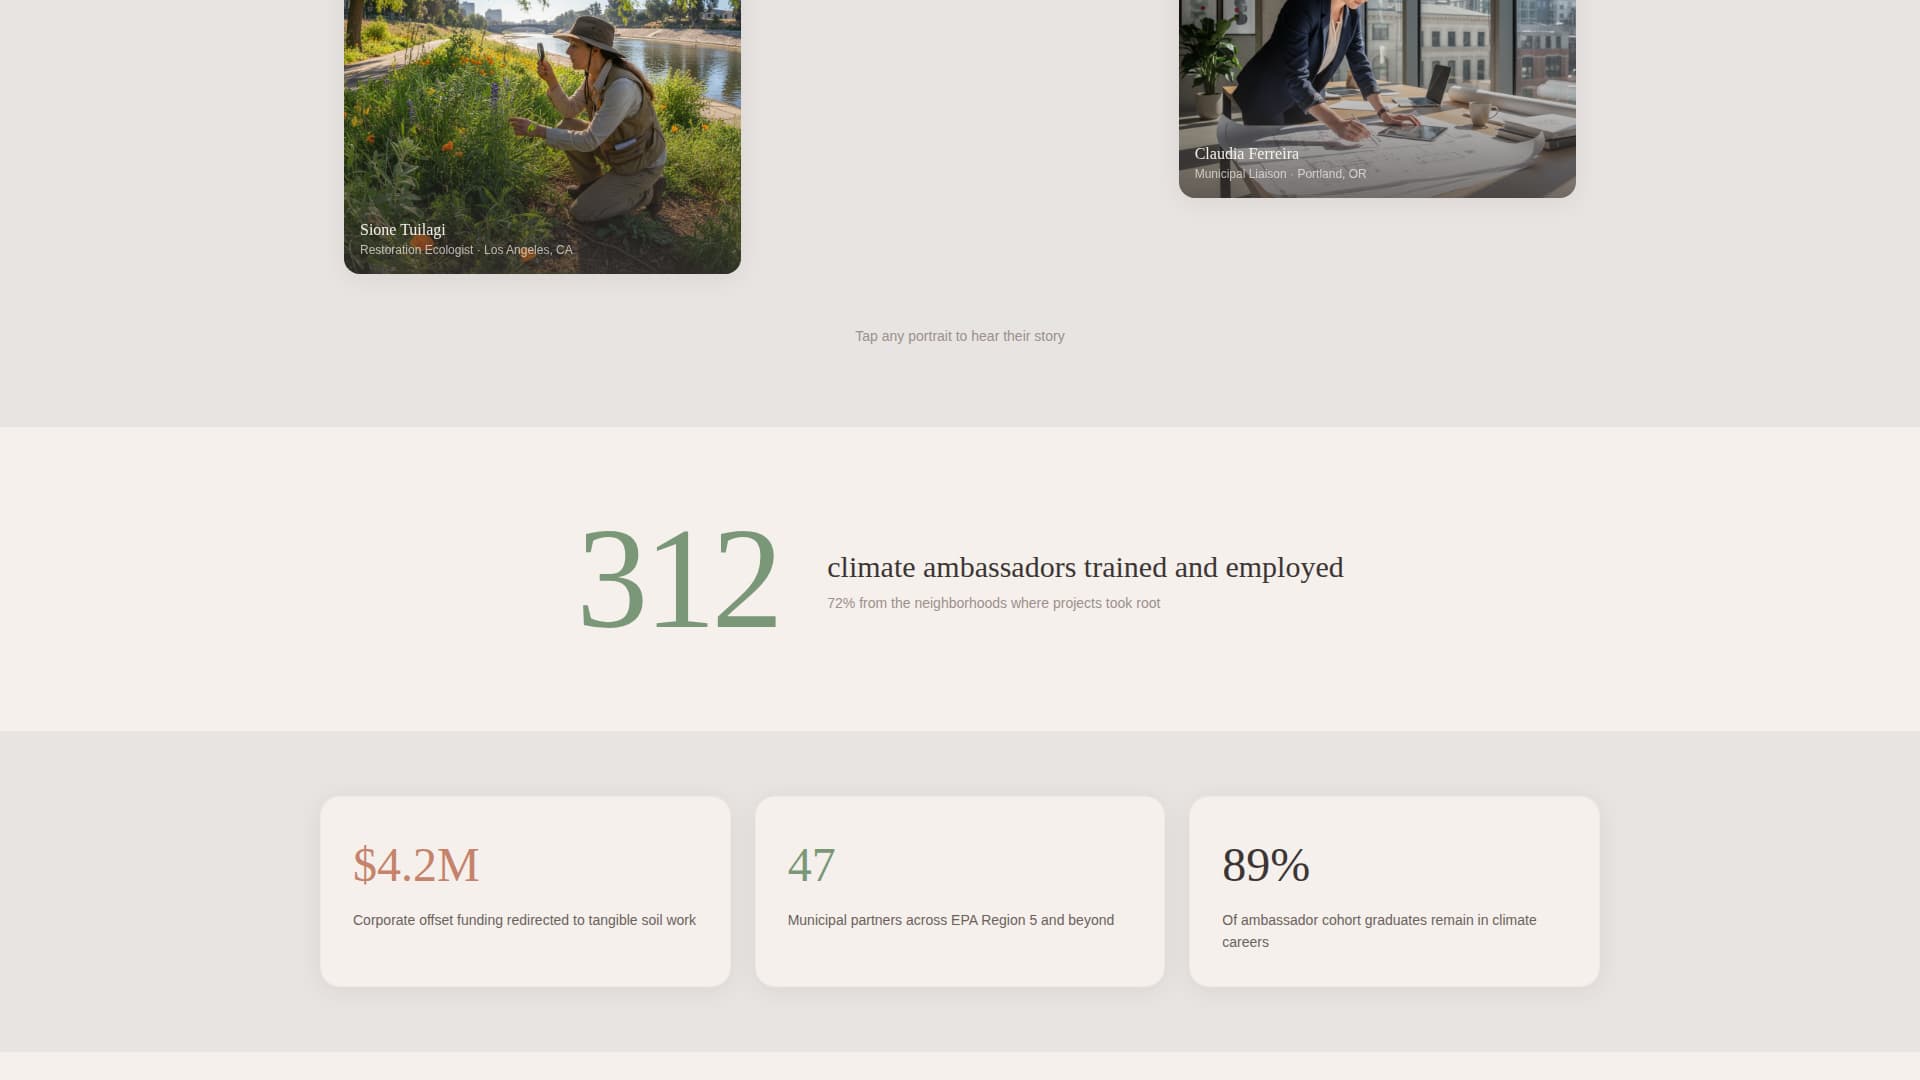This screenshot has height=1080, width=1920.
Task: Open the $4.2M funding stat card
Action: (x=525, y=890)
